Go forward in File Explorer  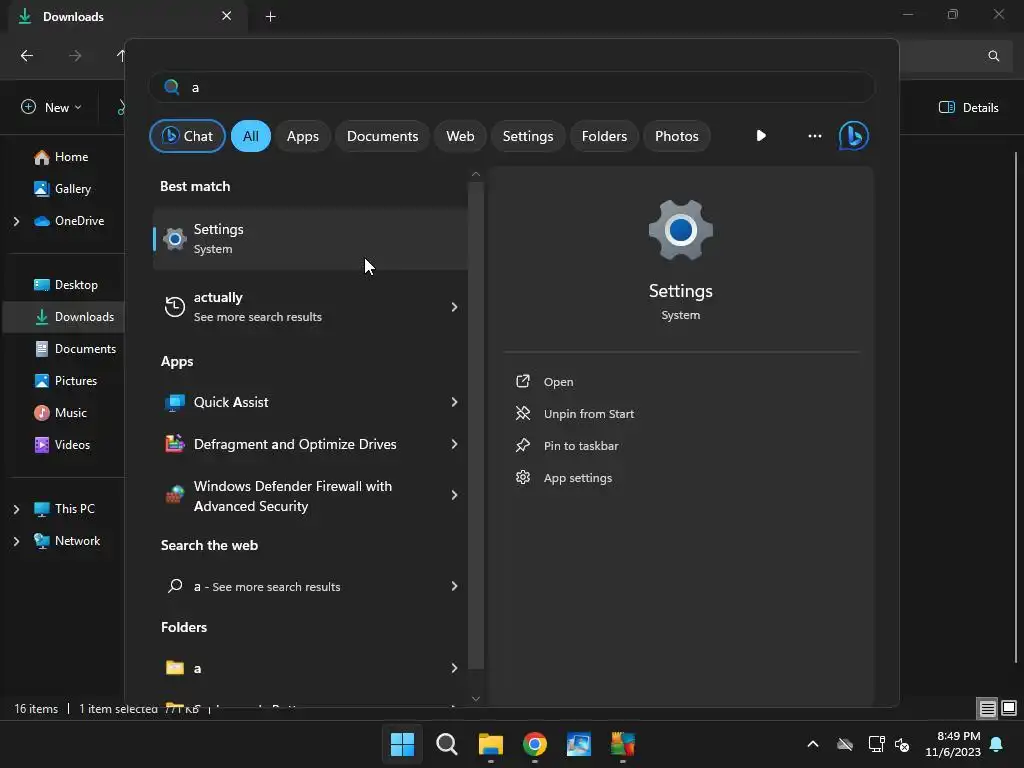(x=75, y=56)
